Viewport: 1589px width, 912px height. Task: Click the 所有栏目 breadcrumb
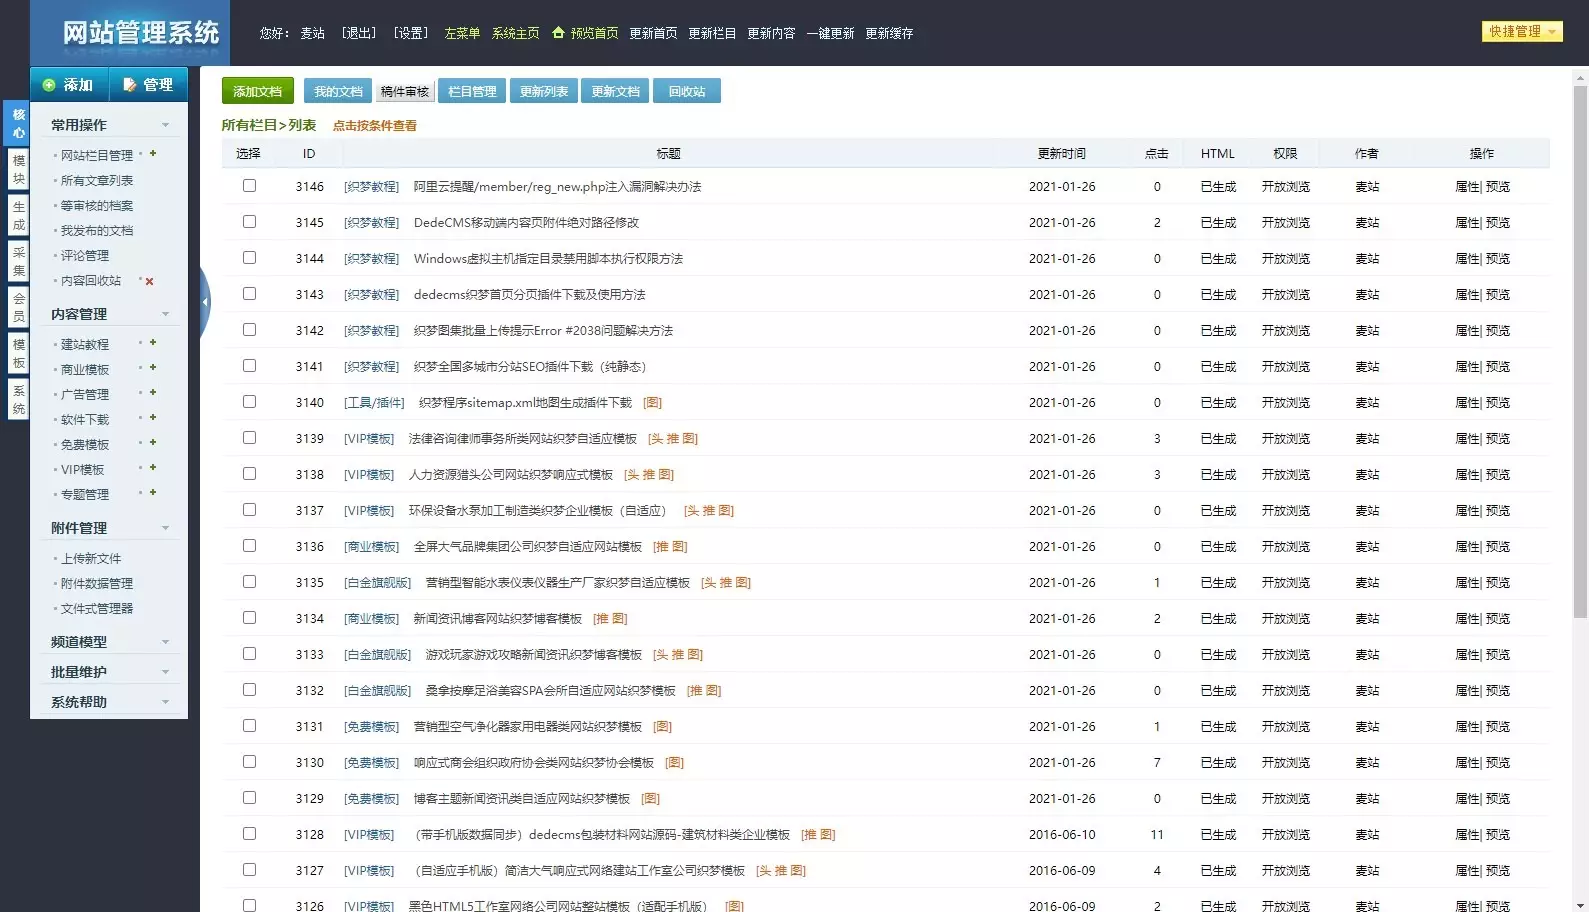(249, 126)
